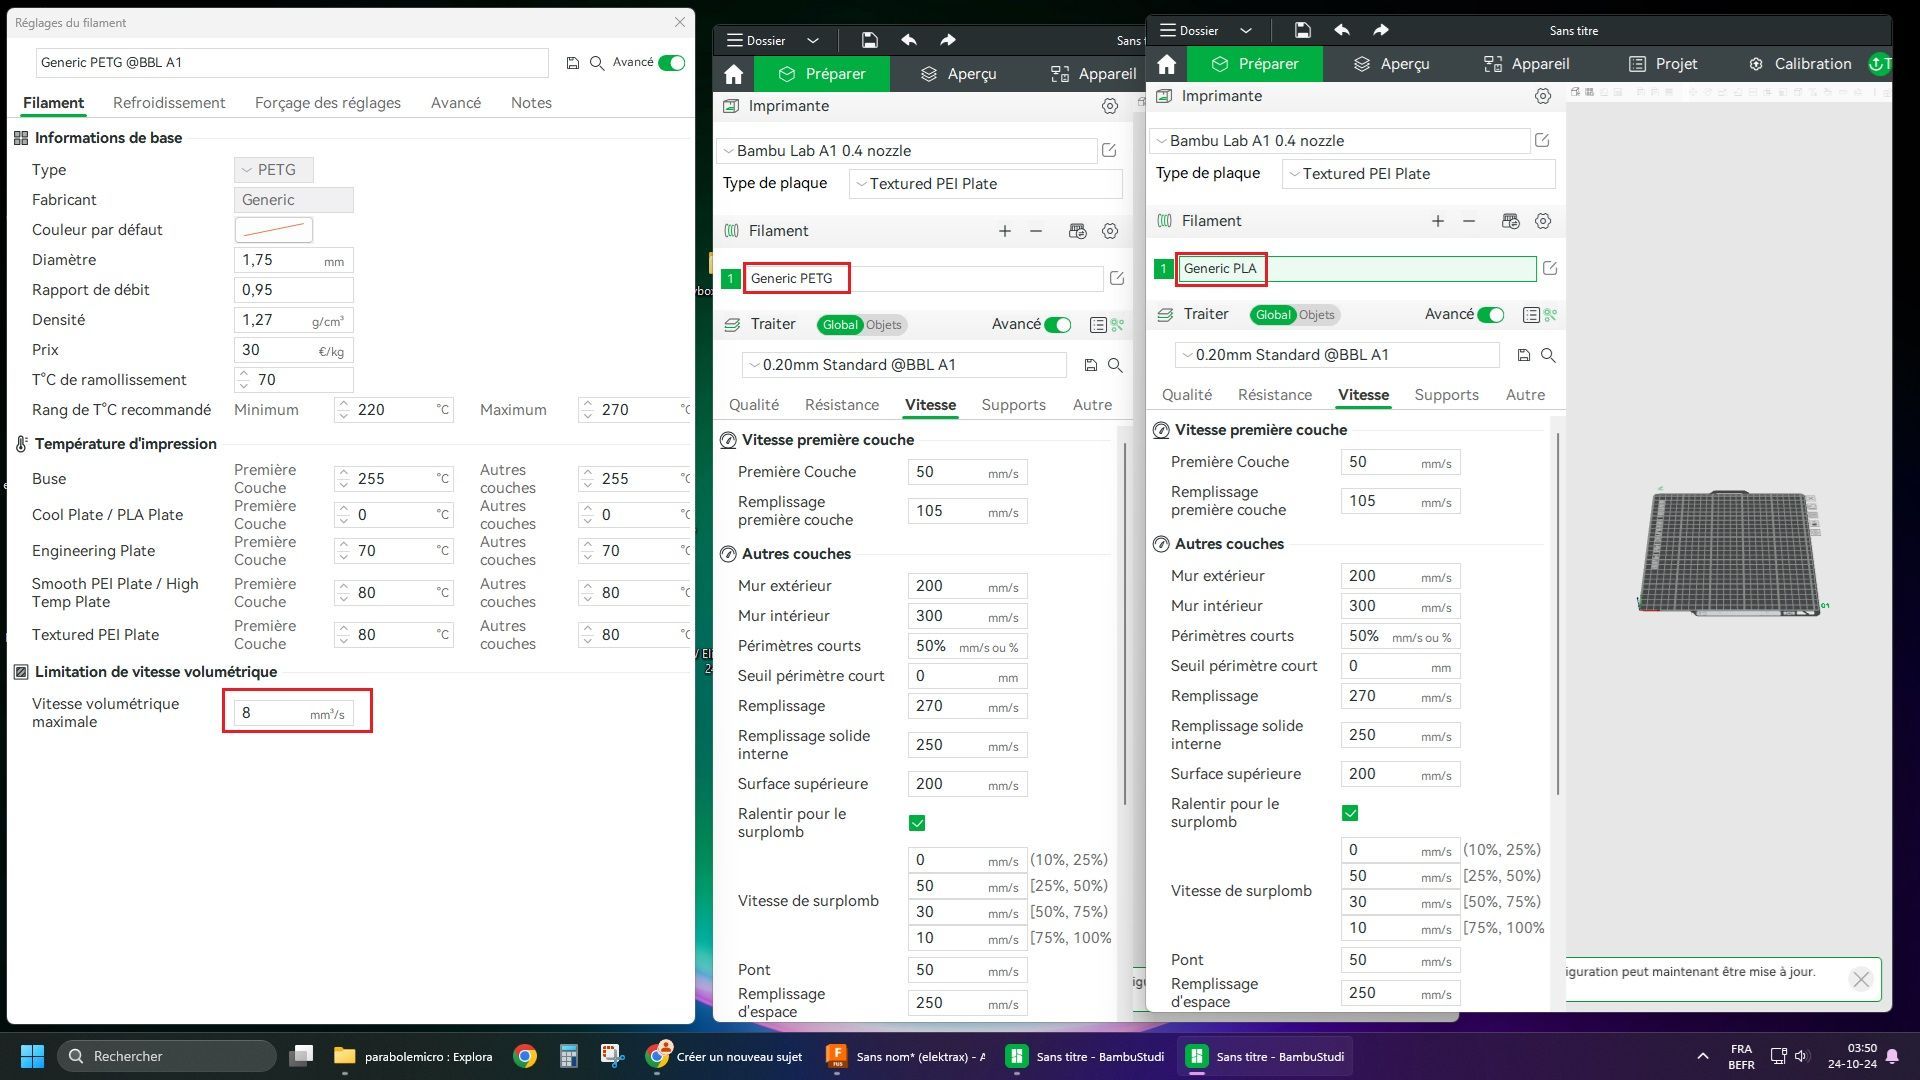1920x1080 pixels.
Task: Click the printer settings gear in middle window
Action: pyautogui.click(x=1109, y=106)
